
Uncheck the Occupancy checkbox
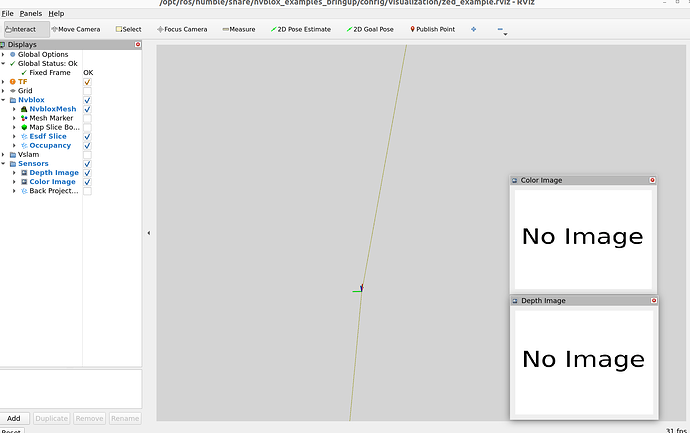[87, 146]
